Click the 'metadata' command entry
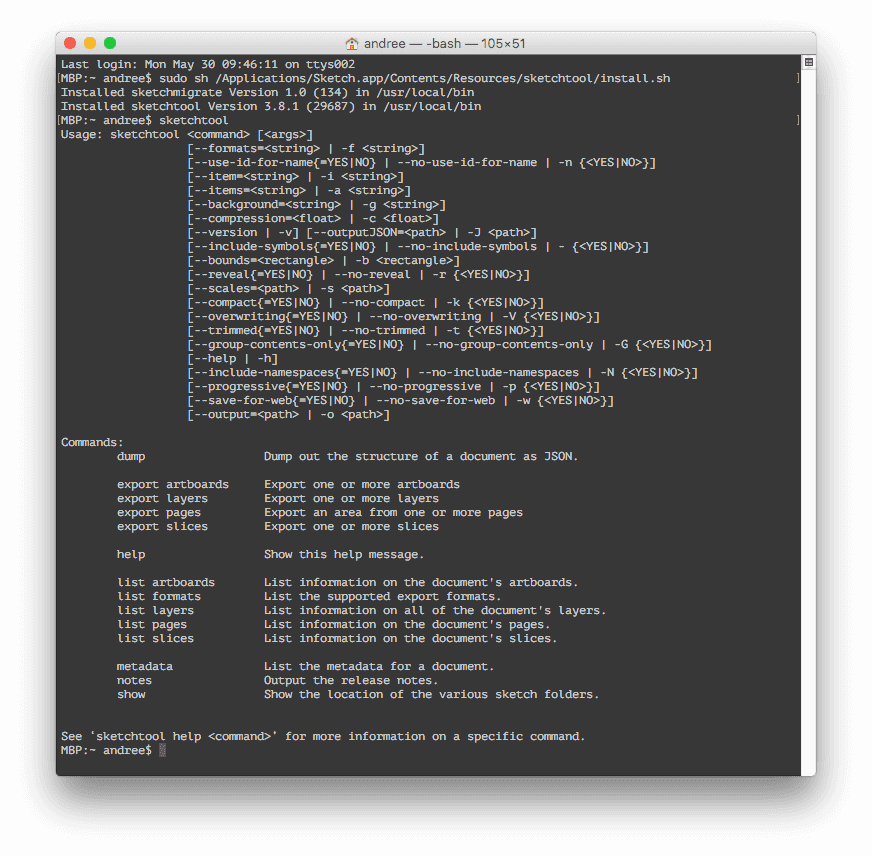This screenshot has width=872, height=856. (x=145, y=666)
